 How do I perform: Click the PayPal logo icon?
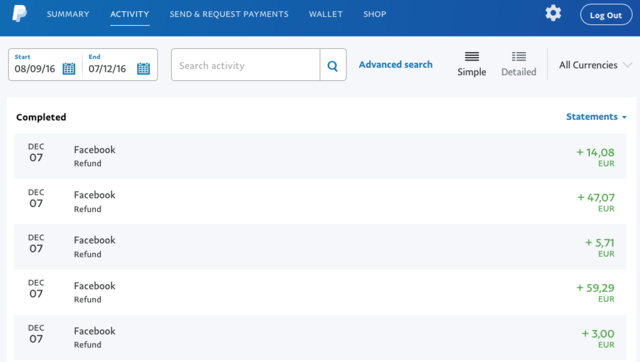pos(19,14)
